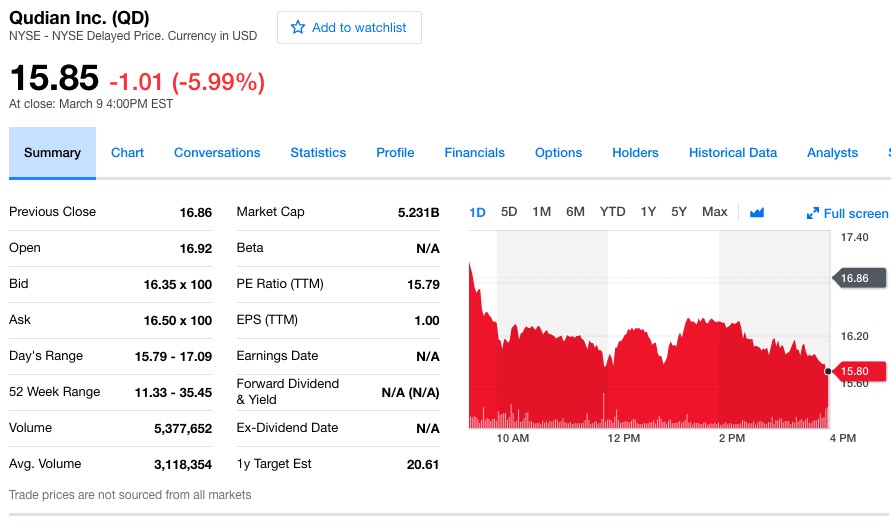Click the Add to watchlist button
Screen dimensions: 891x522
[x=349, y=27]
